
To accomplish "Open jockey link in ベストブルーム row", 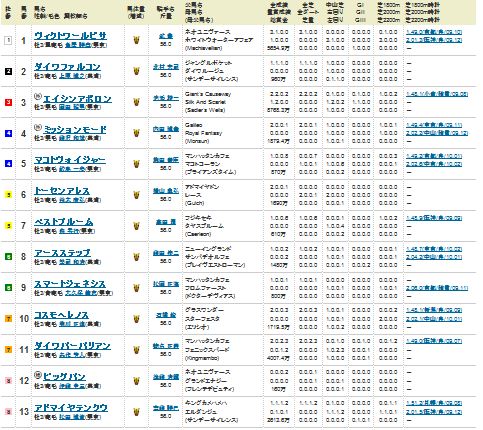I will pyautogui.click(x=166, y=222).
